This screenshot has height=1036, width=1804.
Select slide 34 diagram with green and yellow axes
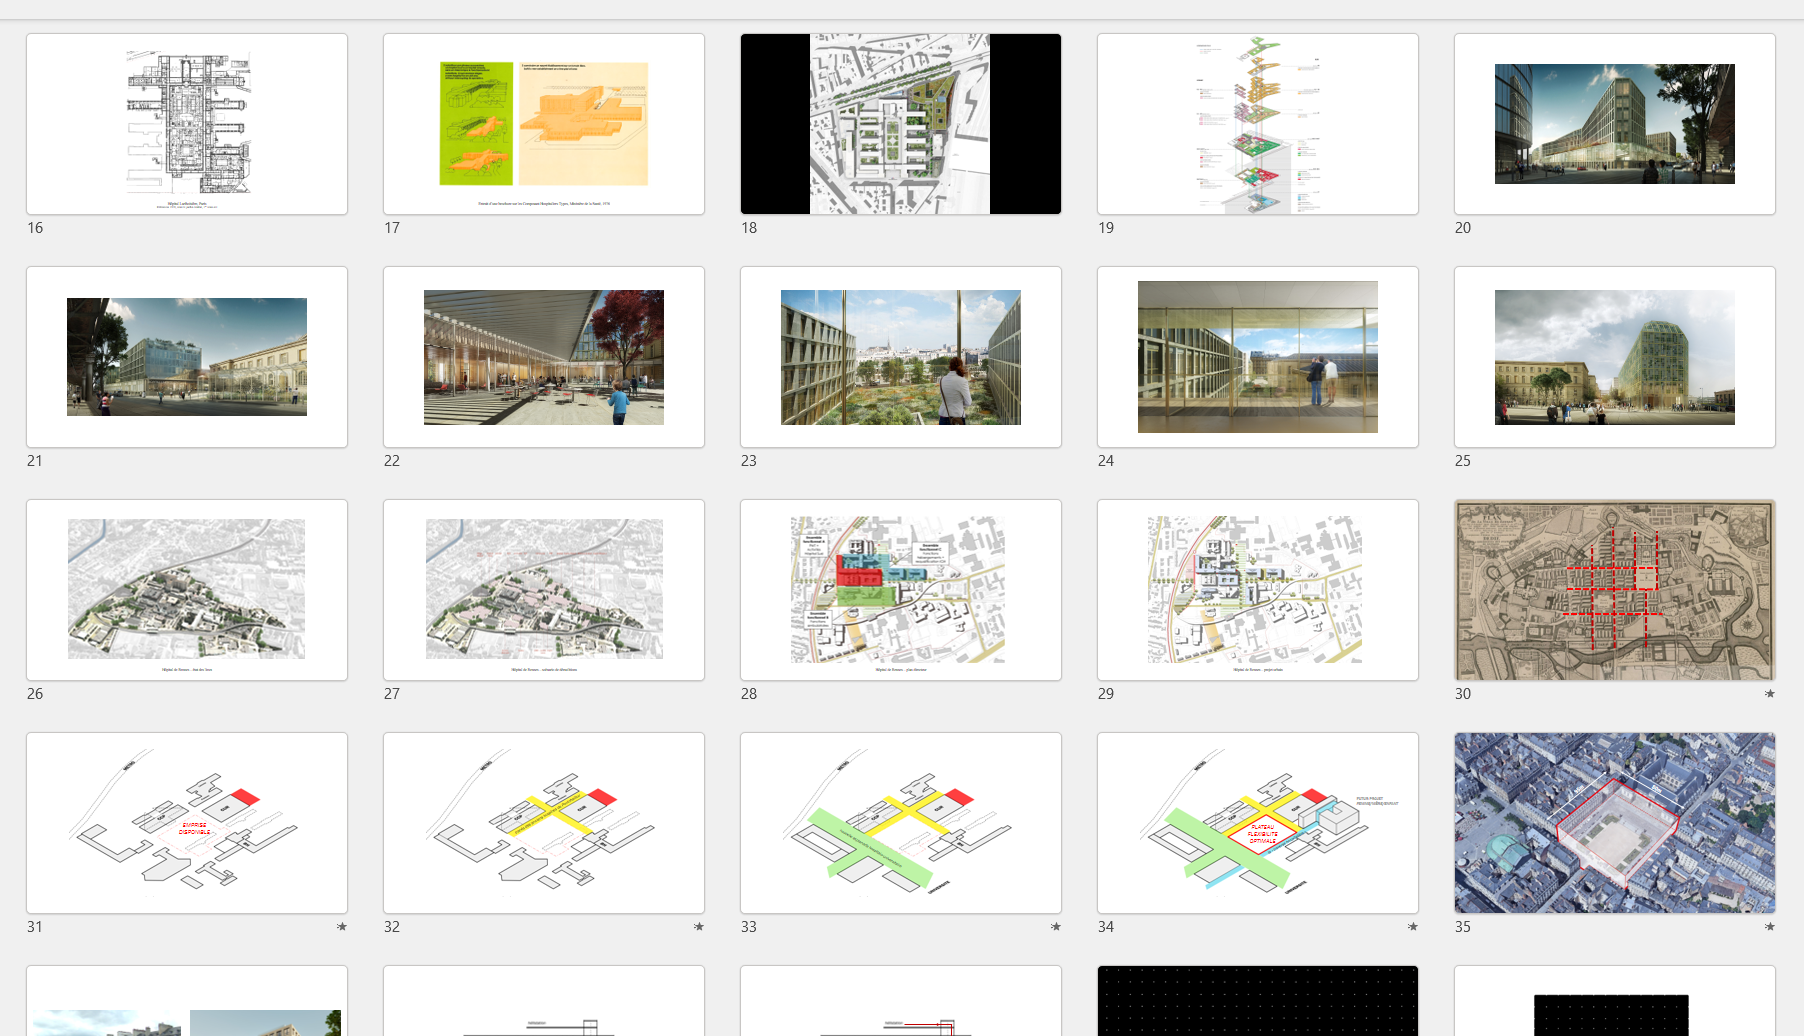pyautogui.click(x=1258, y=823)
